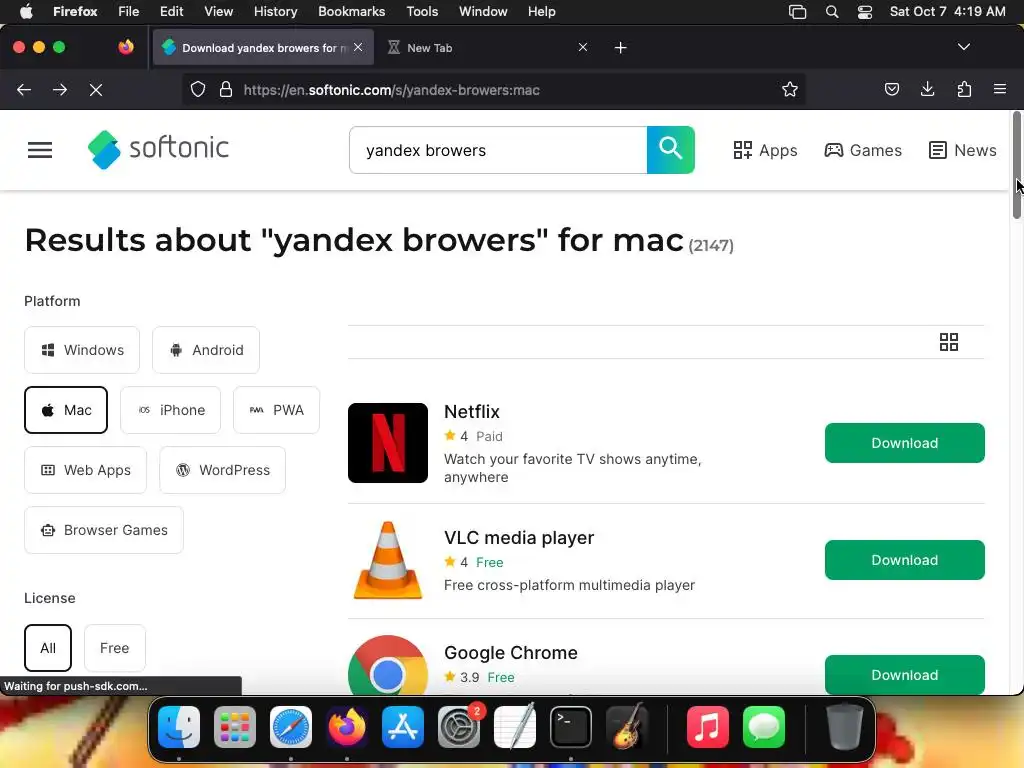Viewport: 1024px width, 768px height.
Task: Expand the list all tabs chevron
Action: point(963,47)
